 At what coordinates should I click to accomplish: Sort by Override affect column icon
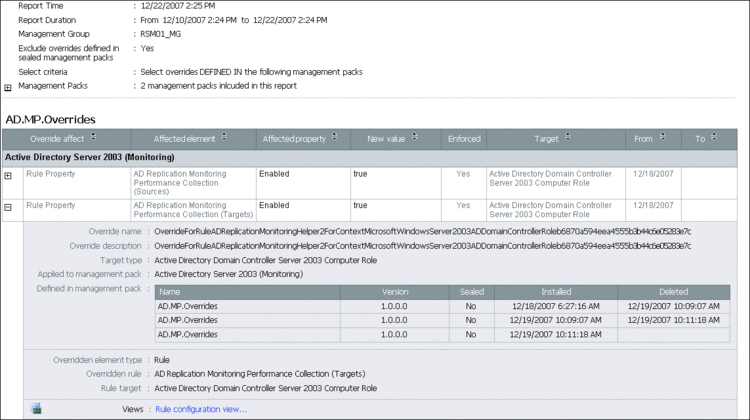[93, 138]
